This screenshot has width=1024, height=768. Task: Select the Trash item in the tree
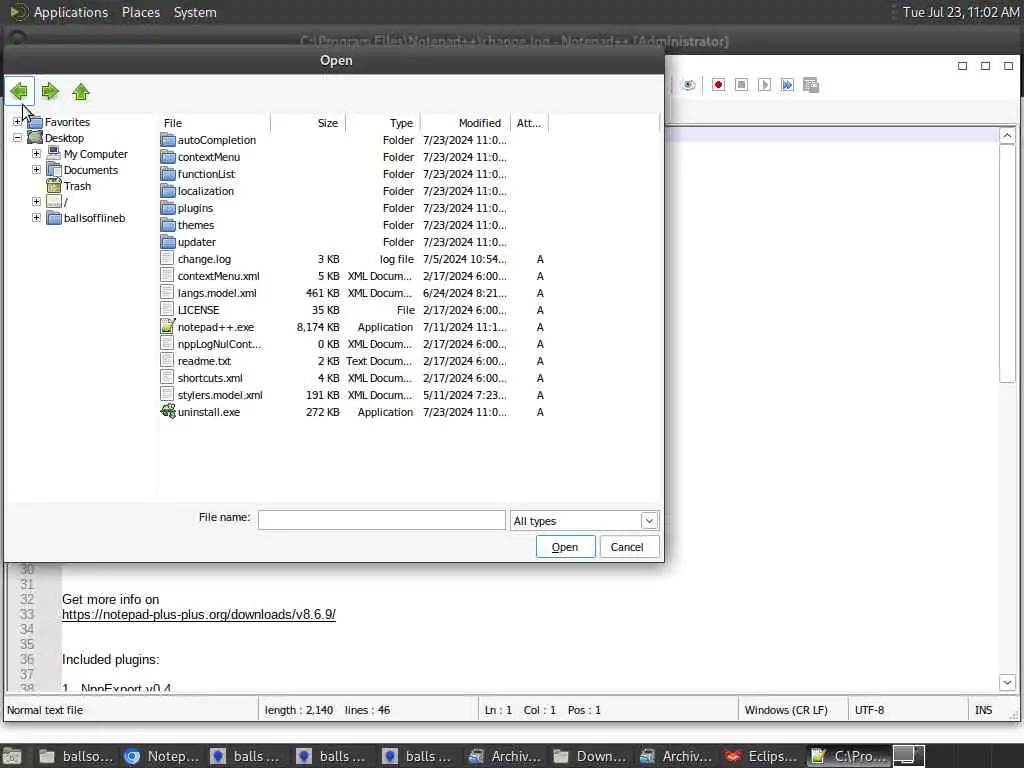[x=77, y=186]
